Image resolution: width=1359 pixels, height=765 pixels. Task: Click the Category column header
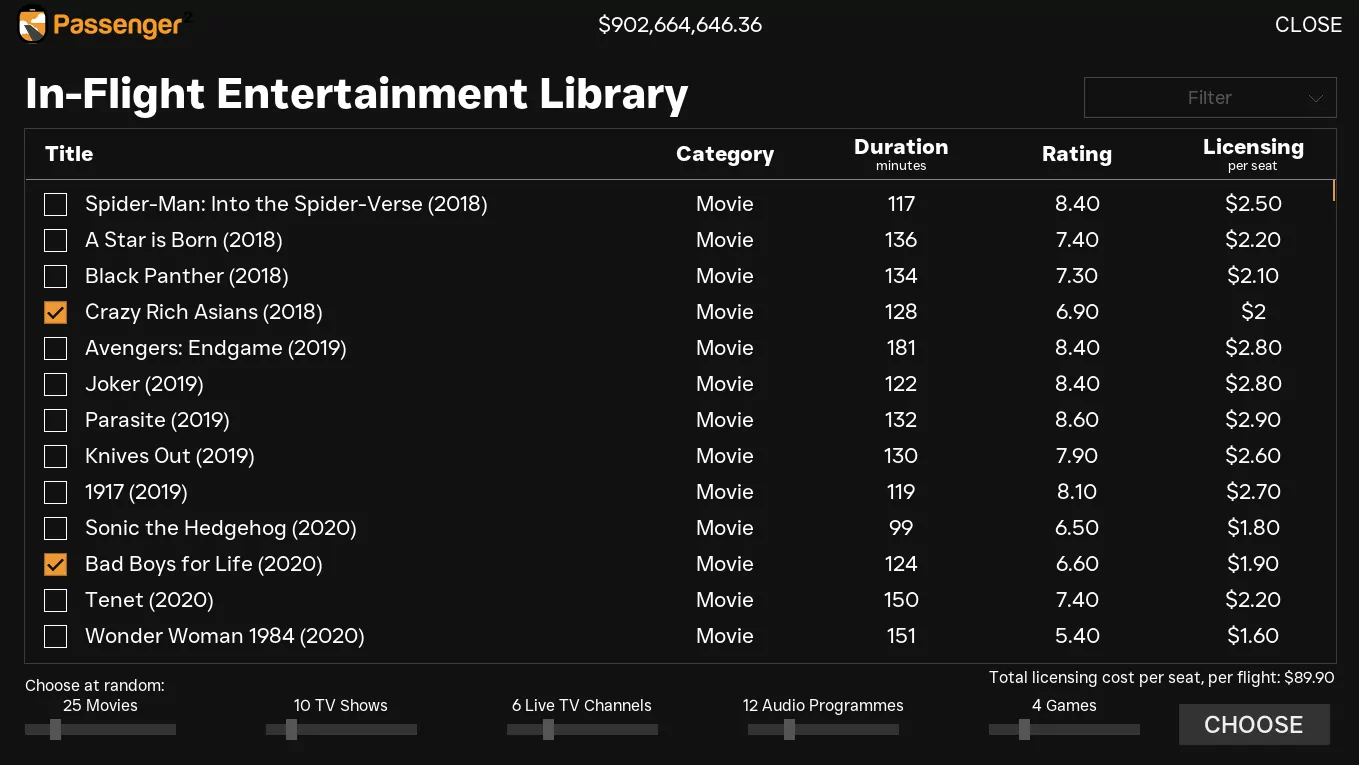click(724, 154)
